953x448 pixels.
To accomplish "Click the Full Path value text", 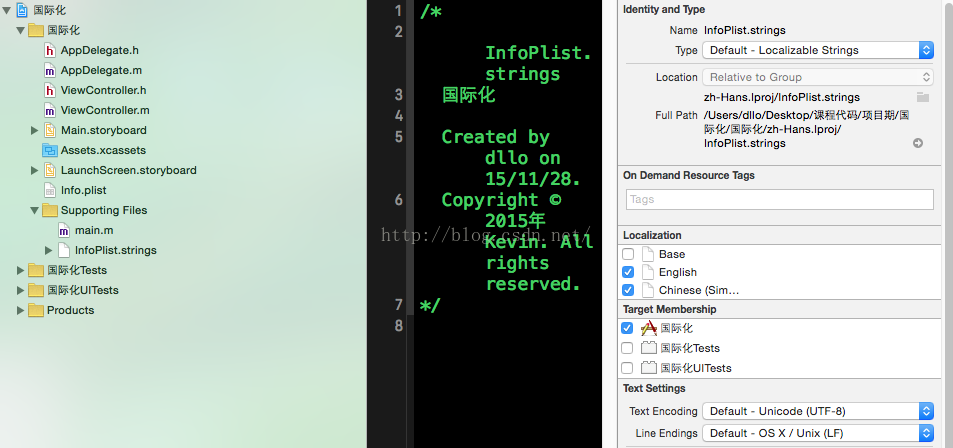I will point(807,129).
